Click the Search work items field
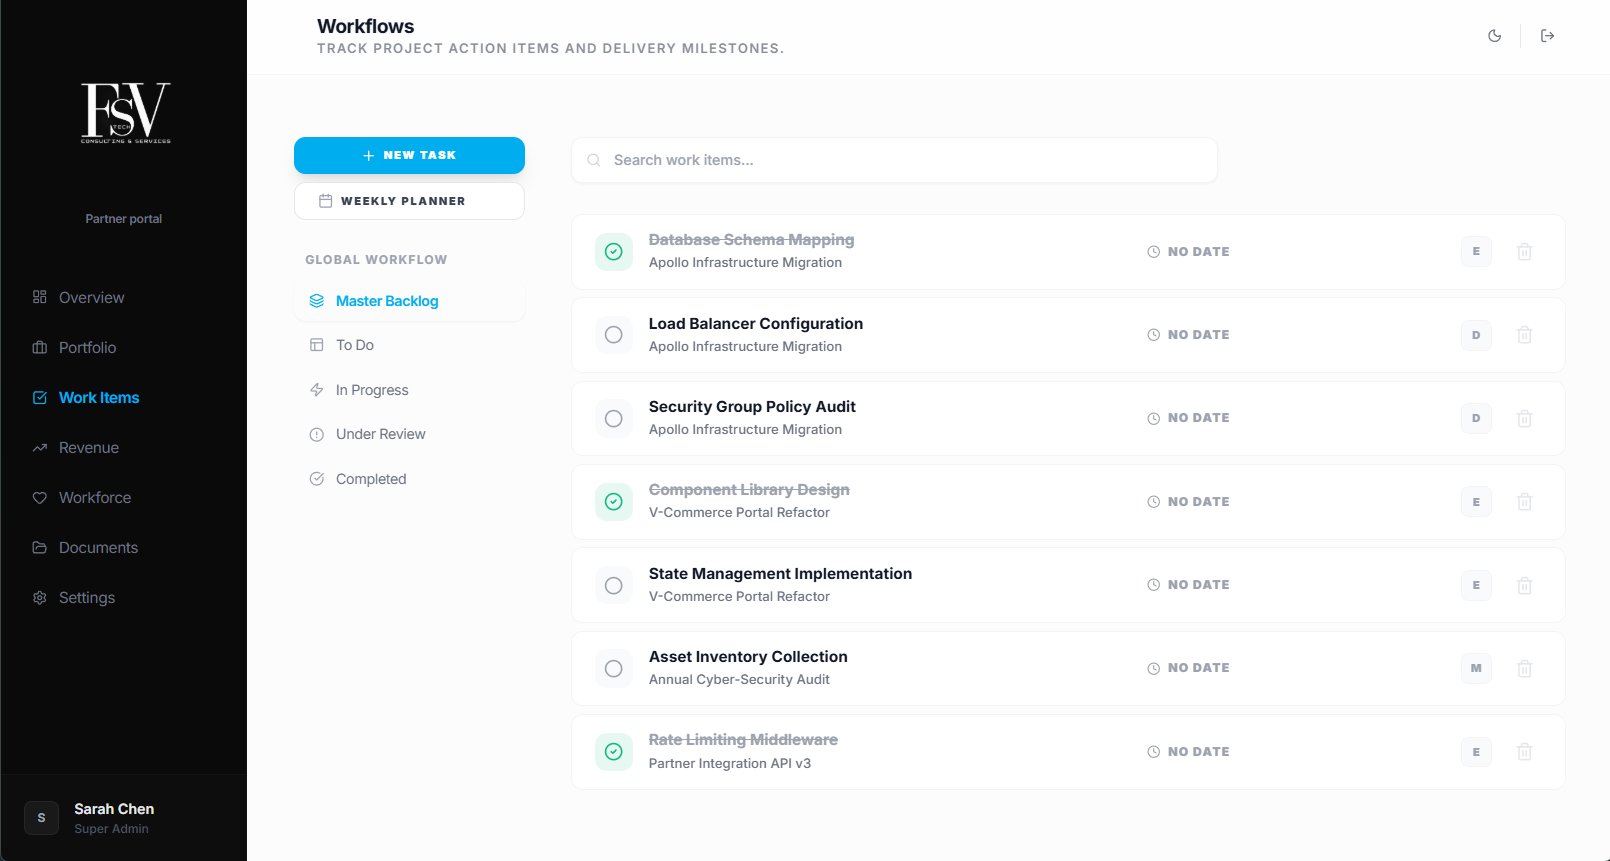This screenshot has width=1610, height=861. (894, 160)
